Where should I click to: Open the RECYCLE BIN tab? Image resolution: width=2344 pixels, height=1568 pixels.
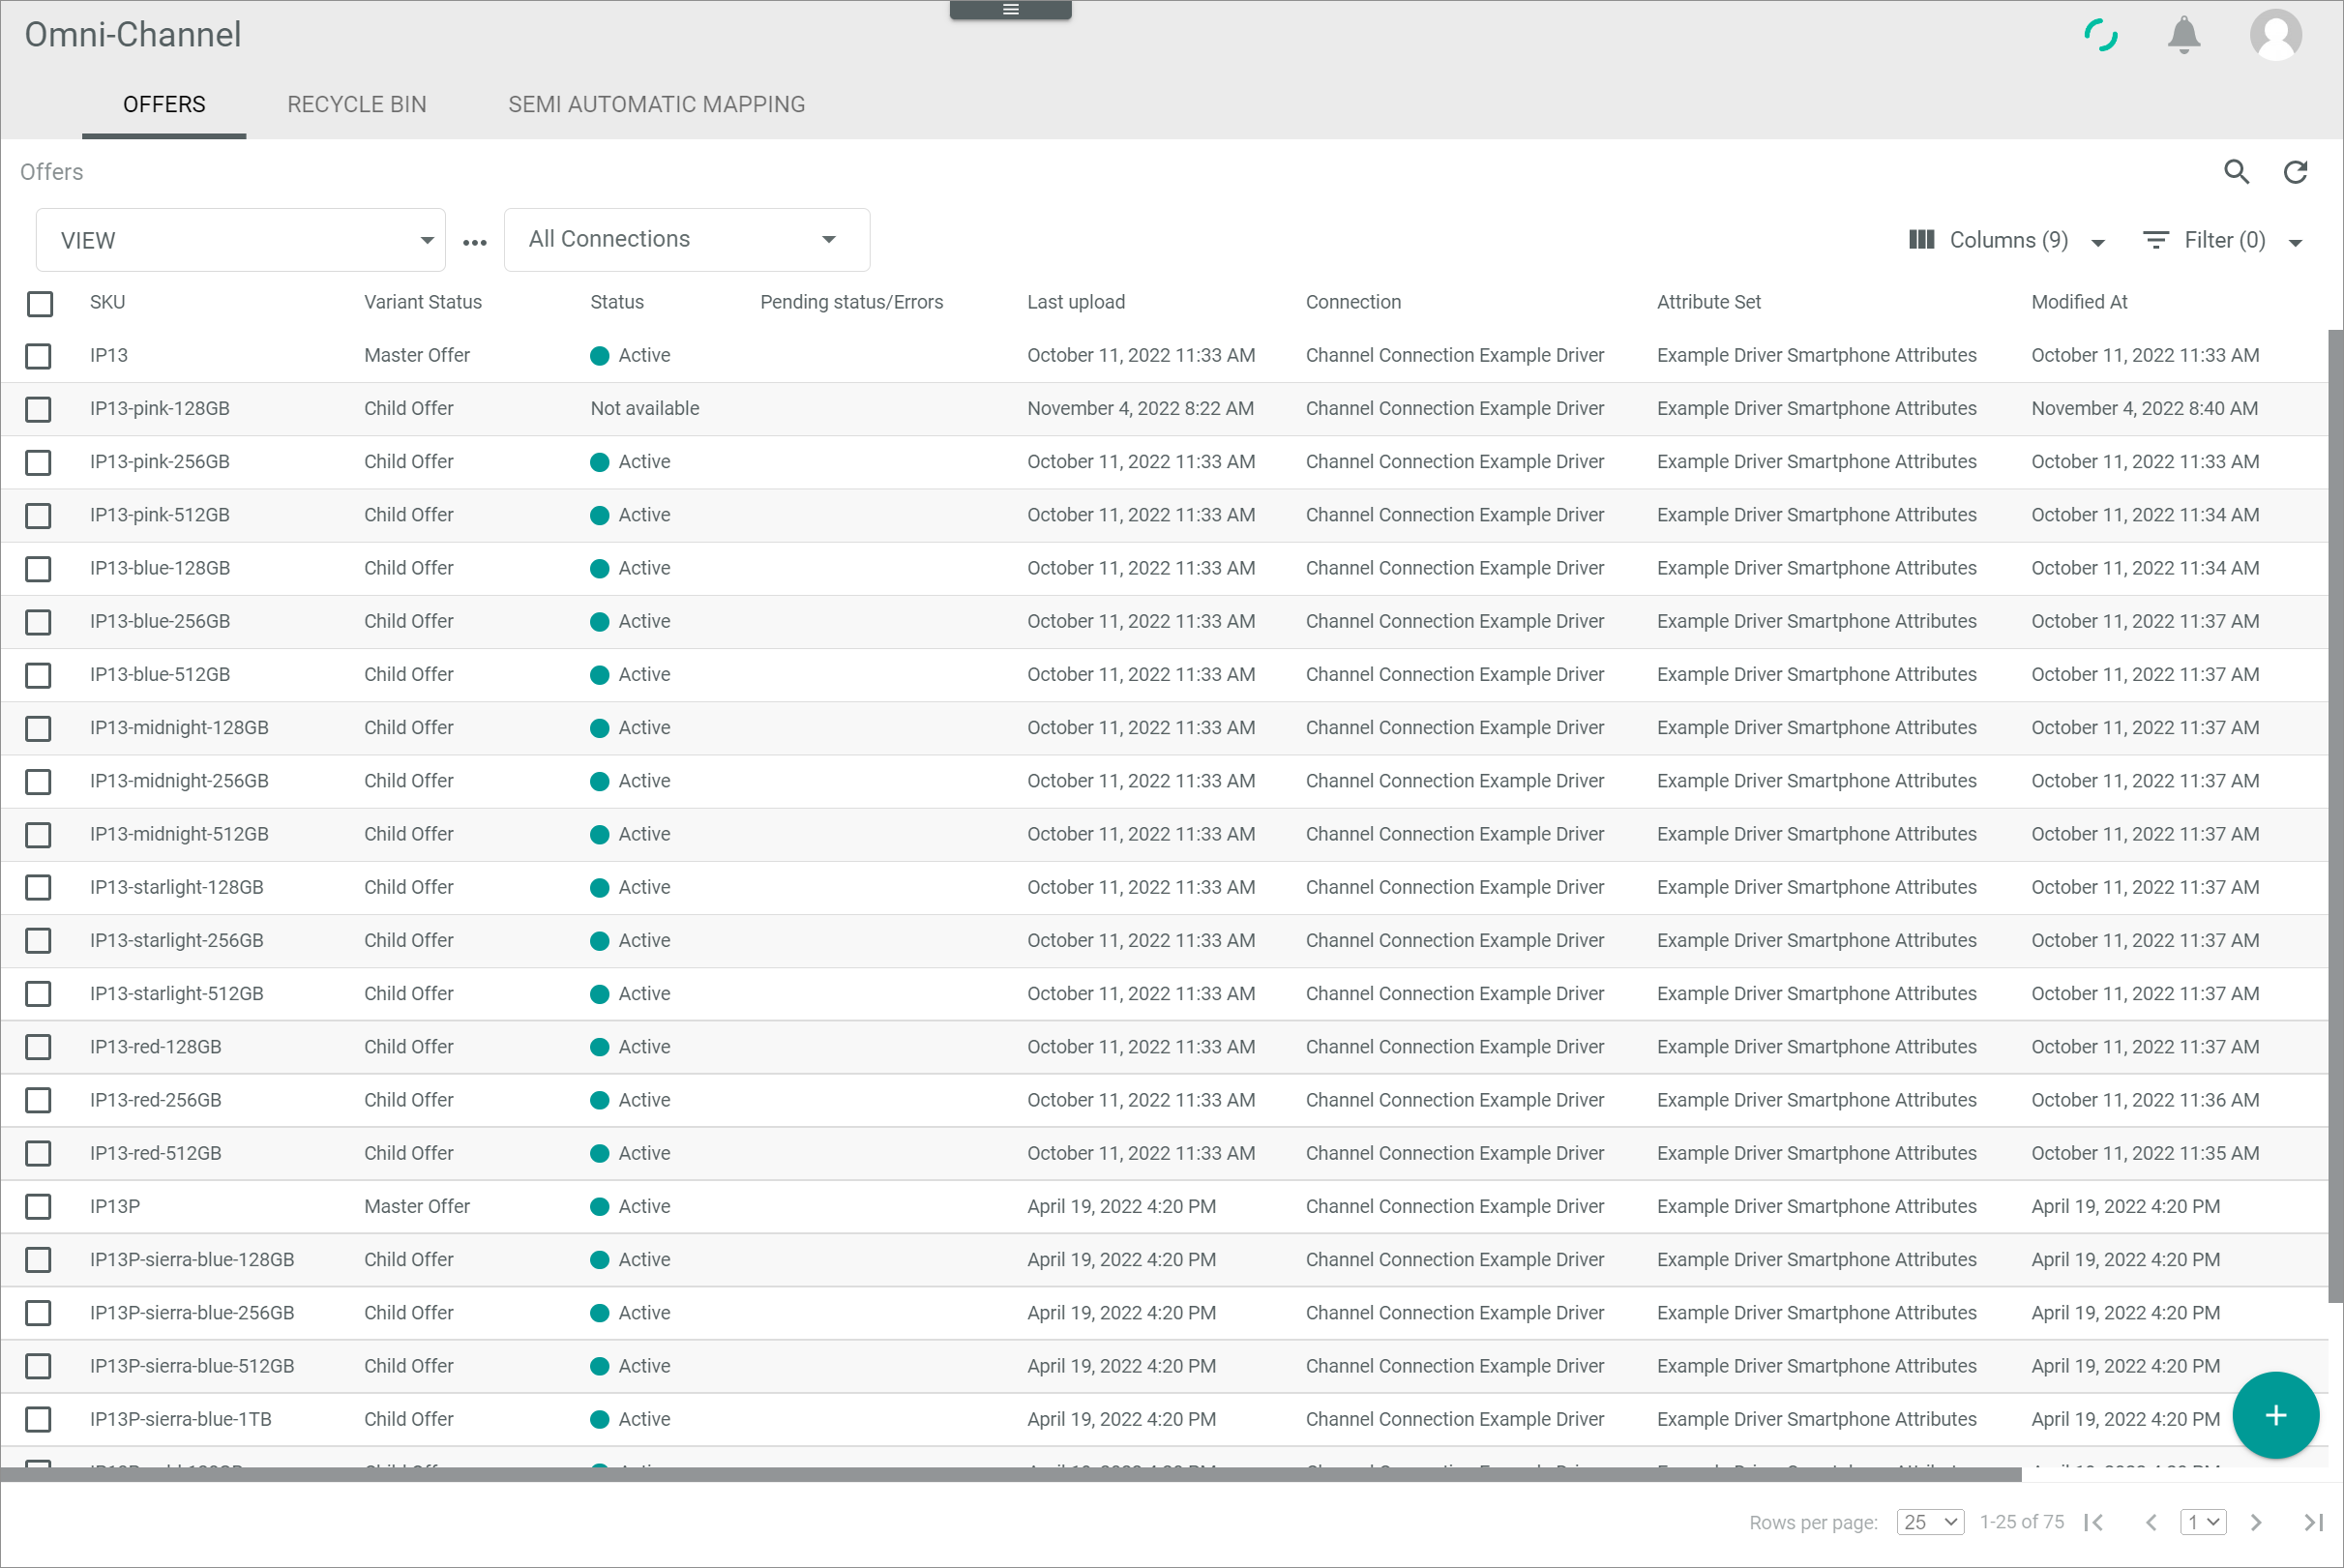click(x=357, y=104)
